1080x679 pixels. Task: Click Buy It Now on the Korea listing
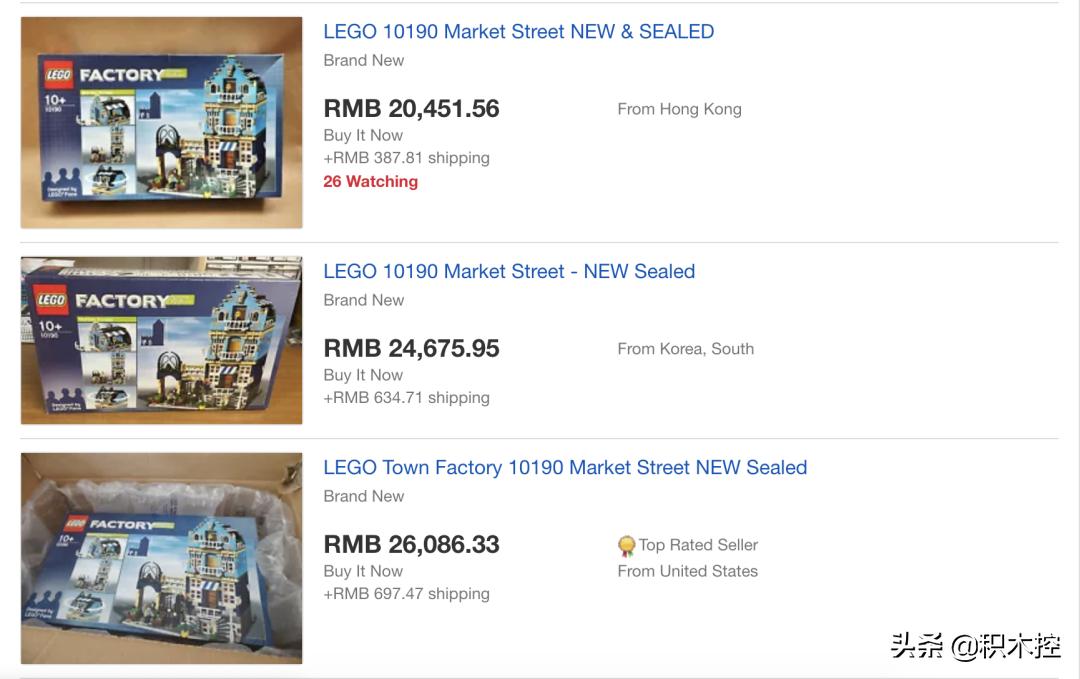click(x=363, y=374)
